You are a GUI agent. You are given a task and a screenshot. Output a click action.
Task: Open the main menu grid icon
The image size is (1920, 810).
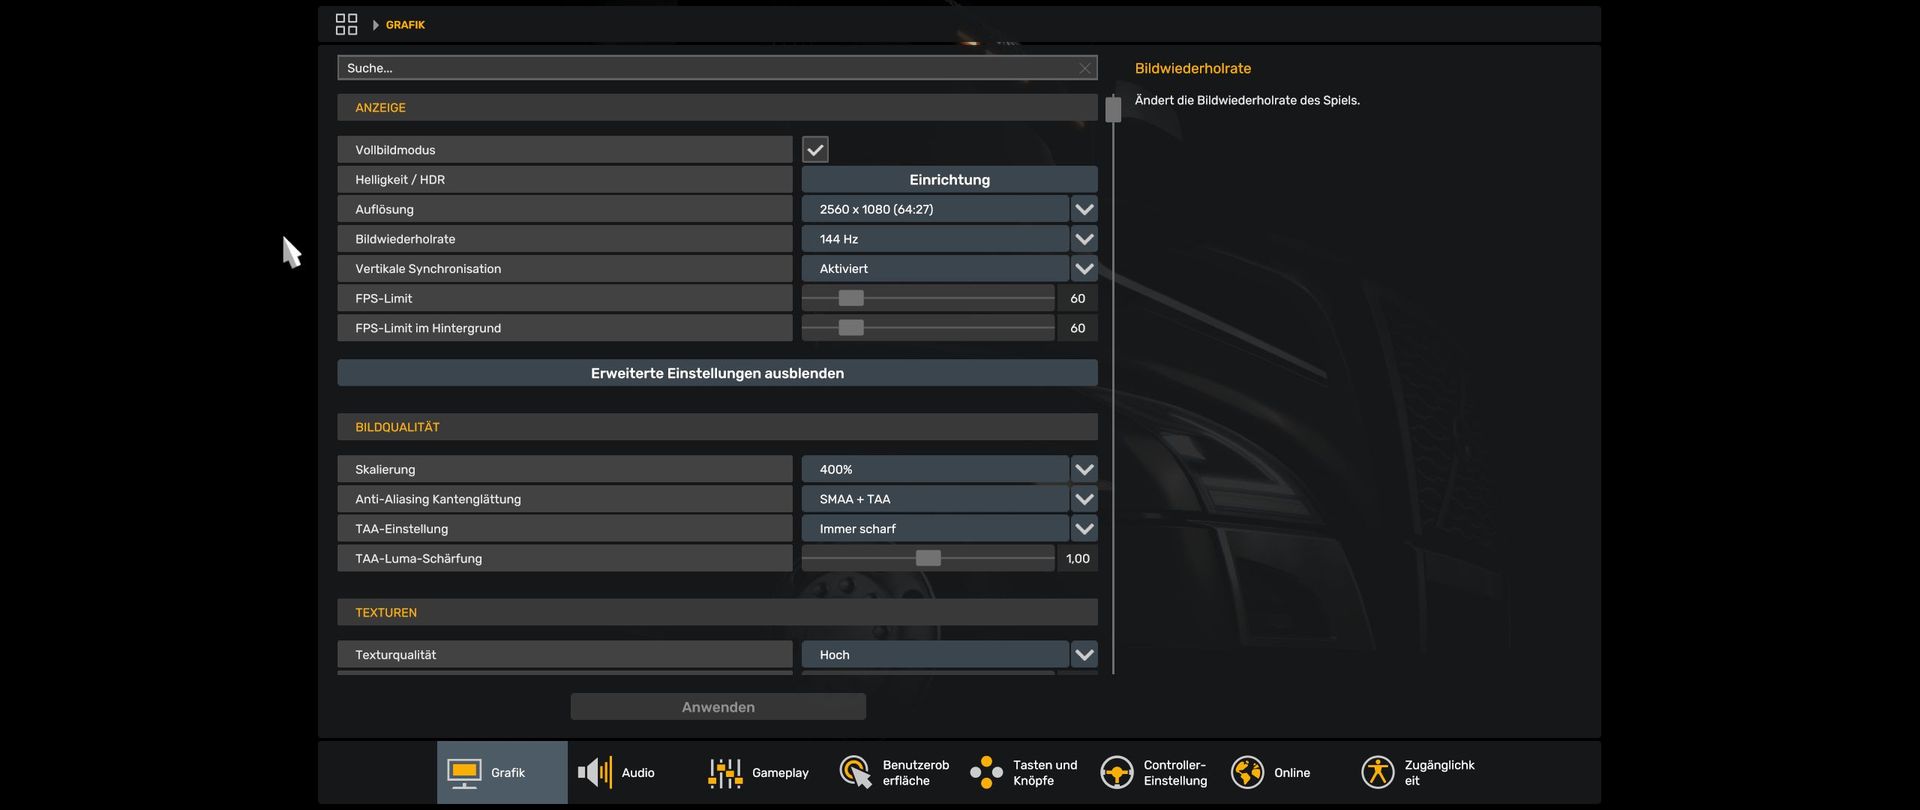coord(346,24)
